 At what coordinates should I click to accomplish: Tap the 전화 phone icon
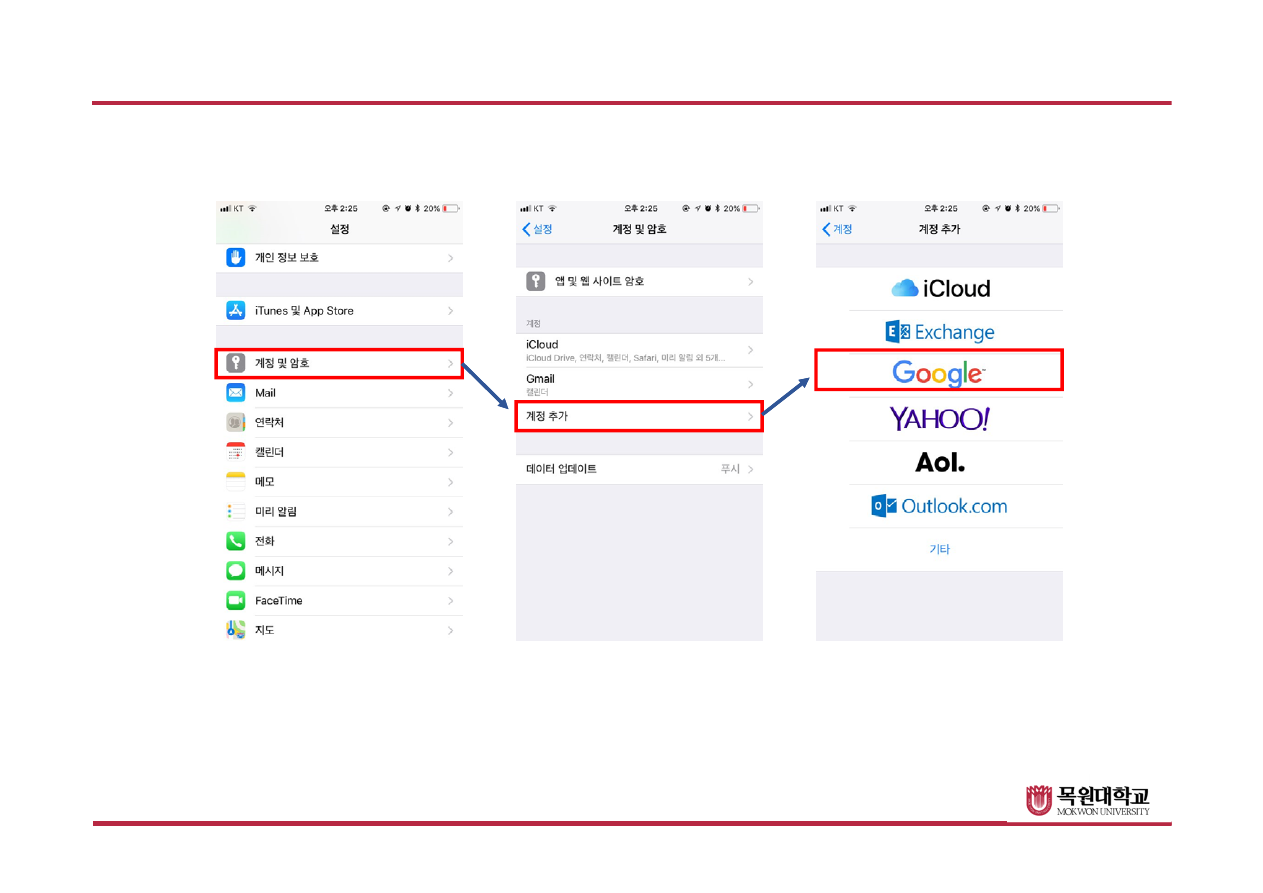[x=235, y=541]
